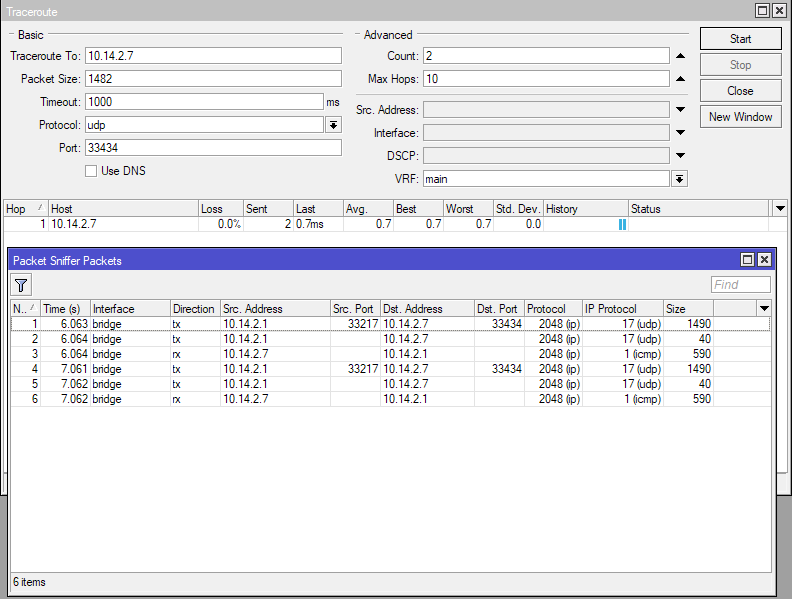Open packet sniffer table column selector dropdown
The width and height of the screenshot is (792, 599).
(764, 308)
